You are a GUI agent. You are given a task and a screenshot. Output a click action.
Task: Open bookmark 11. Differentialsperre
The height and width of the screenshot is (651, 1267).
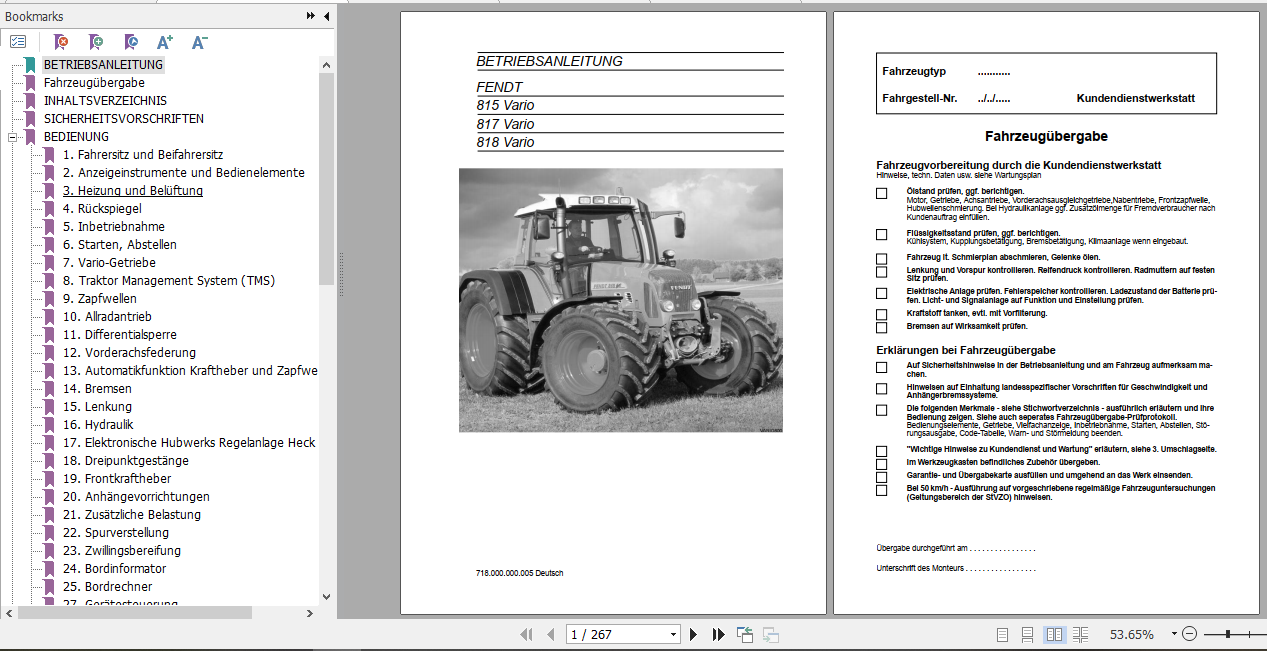tap(120, 335)
